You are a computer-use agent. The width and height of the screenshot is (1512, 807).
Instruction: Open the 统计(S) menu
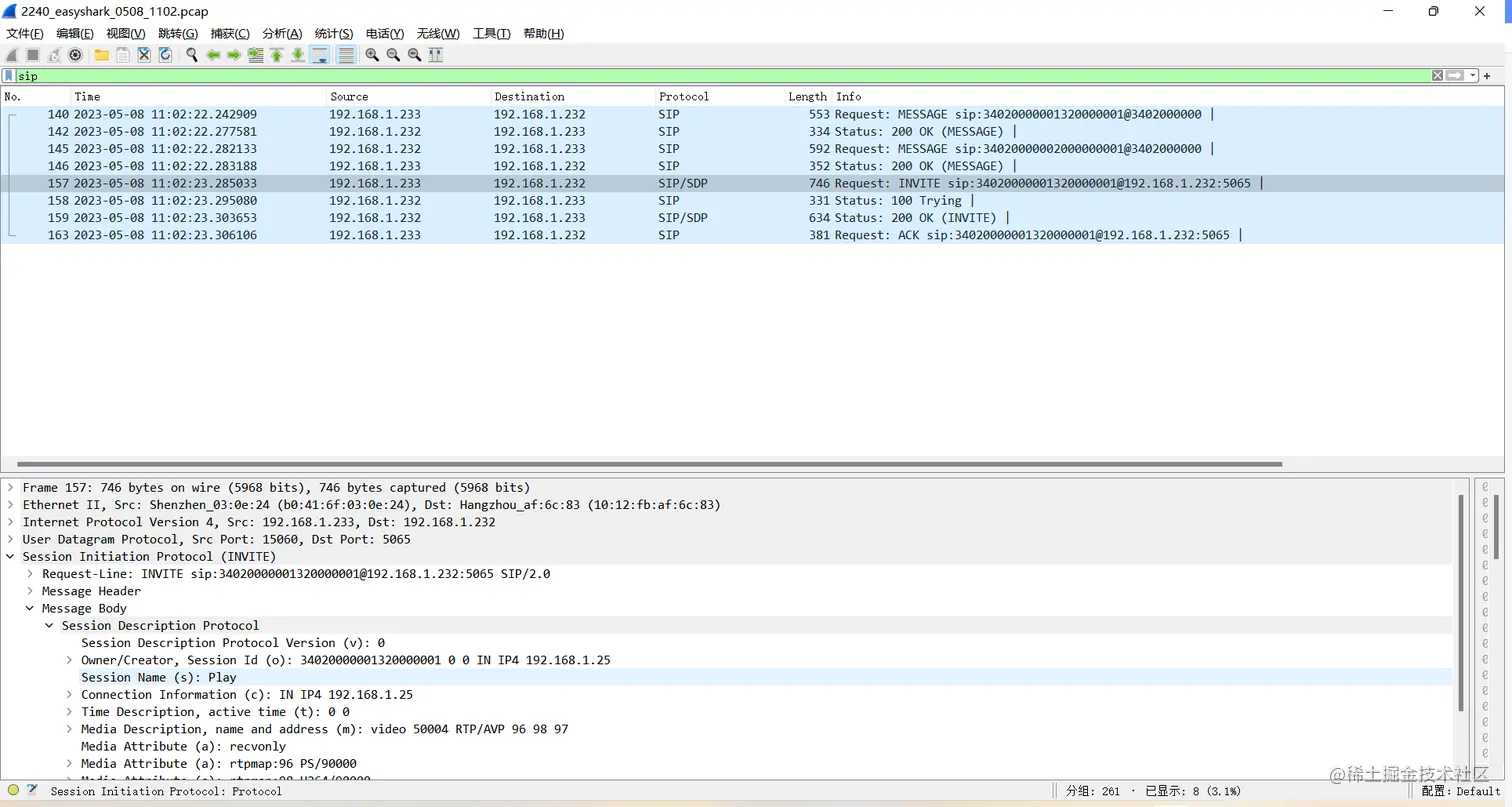334,34
